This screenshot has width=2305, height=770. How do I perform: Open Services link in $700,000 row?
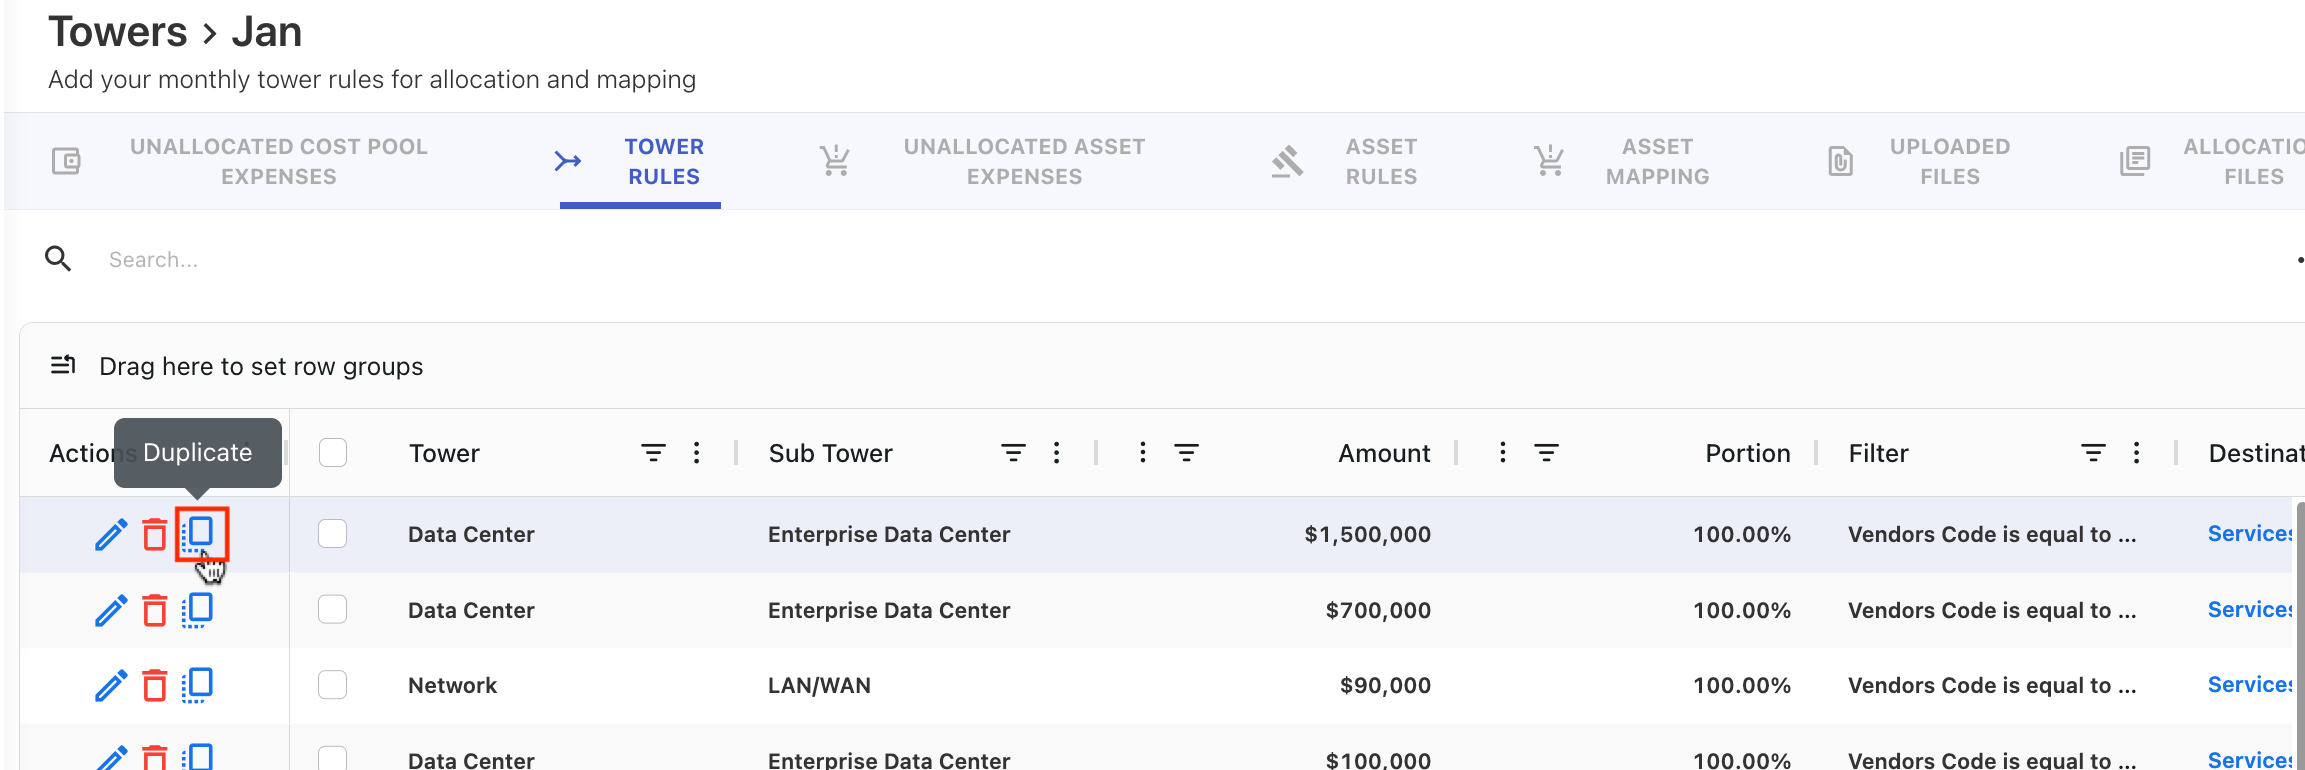[x=2250, y=610]
